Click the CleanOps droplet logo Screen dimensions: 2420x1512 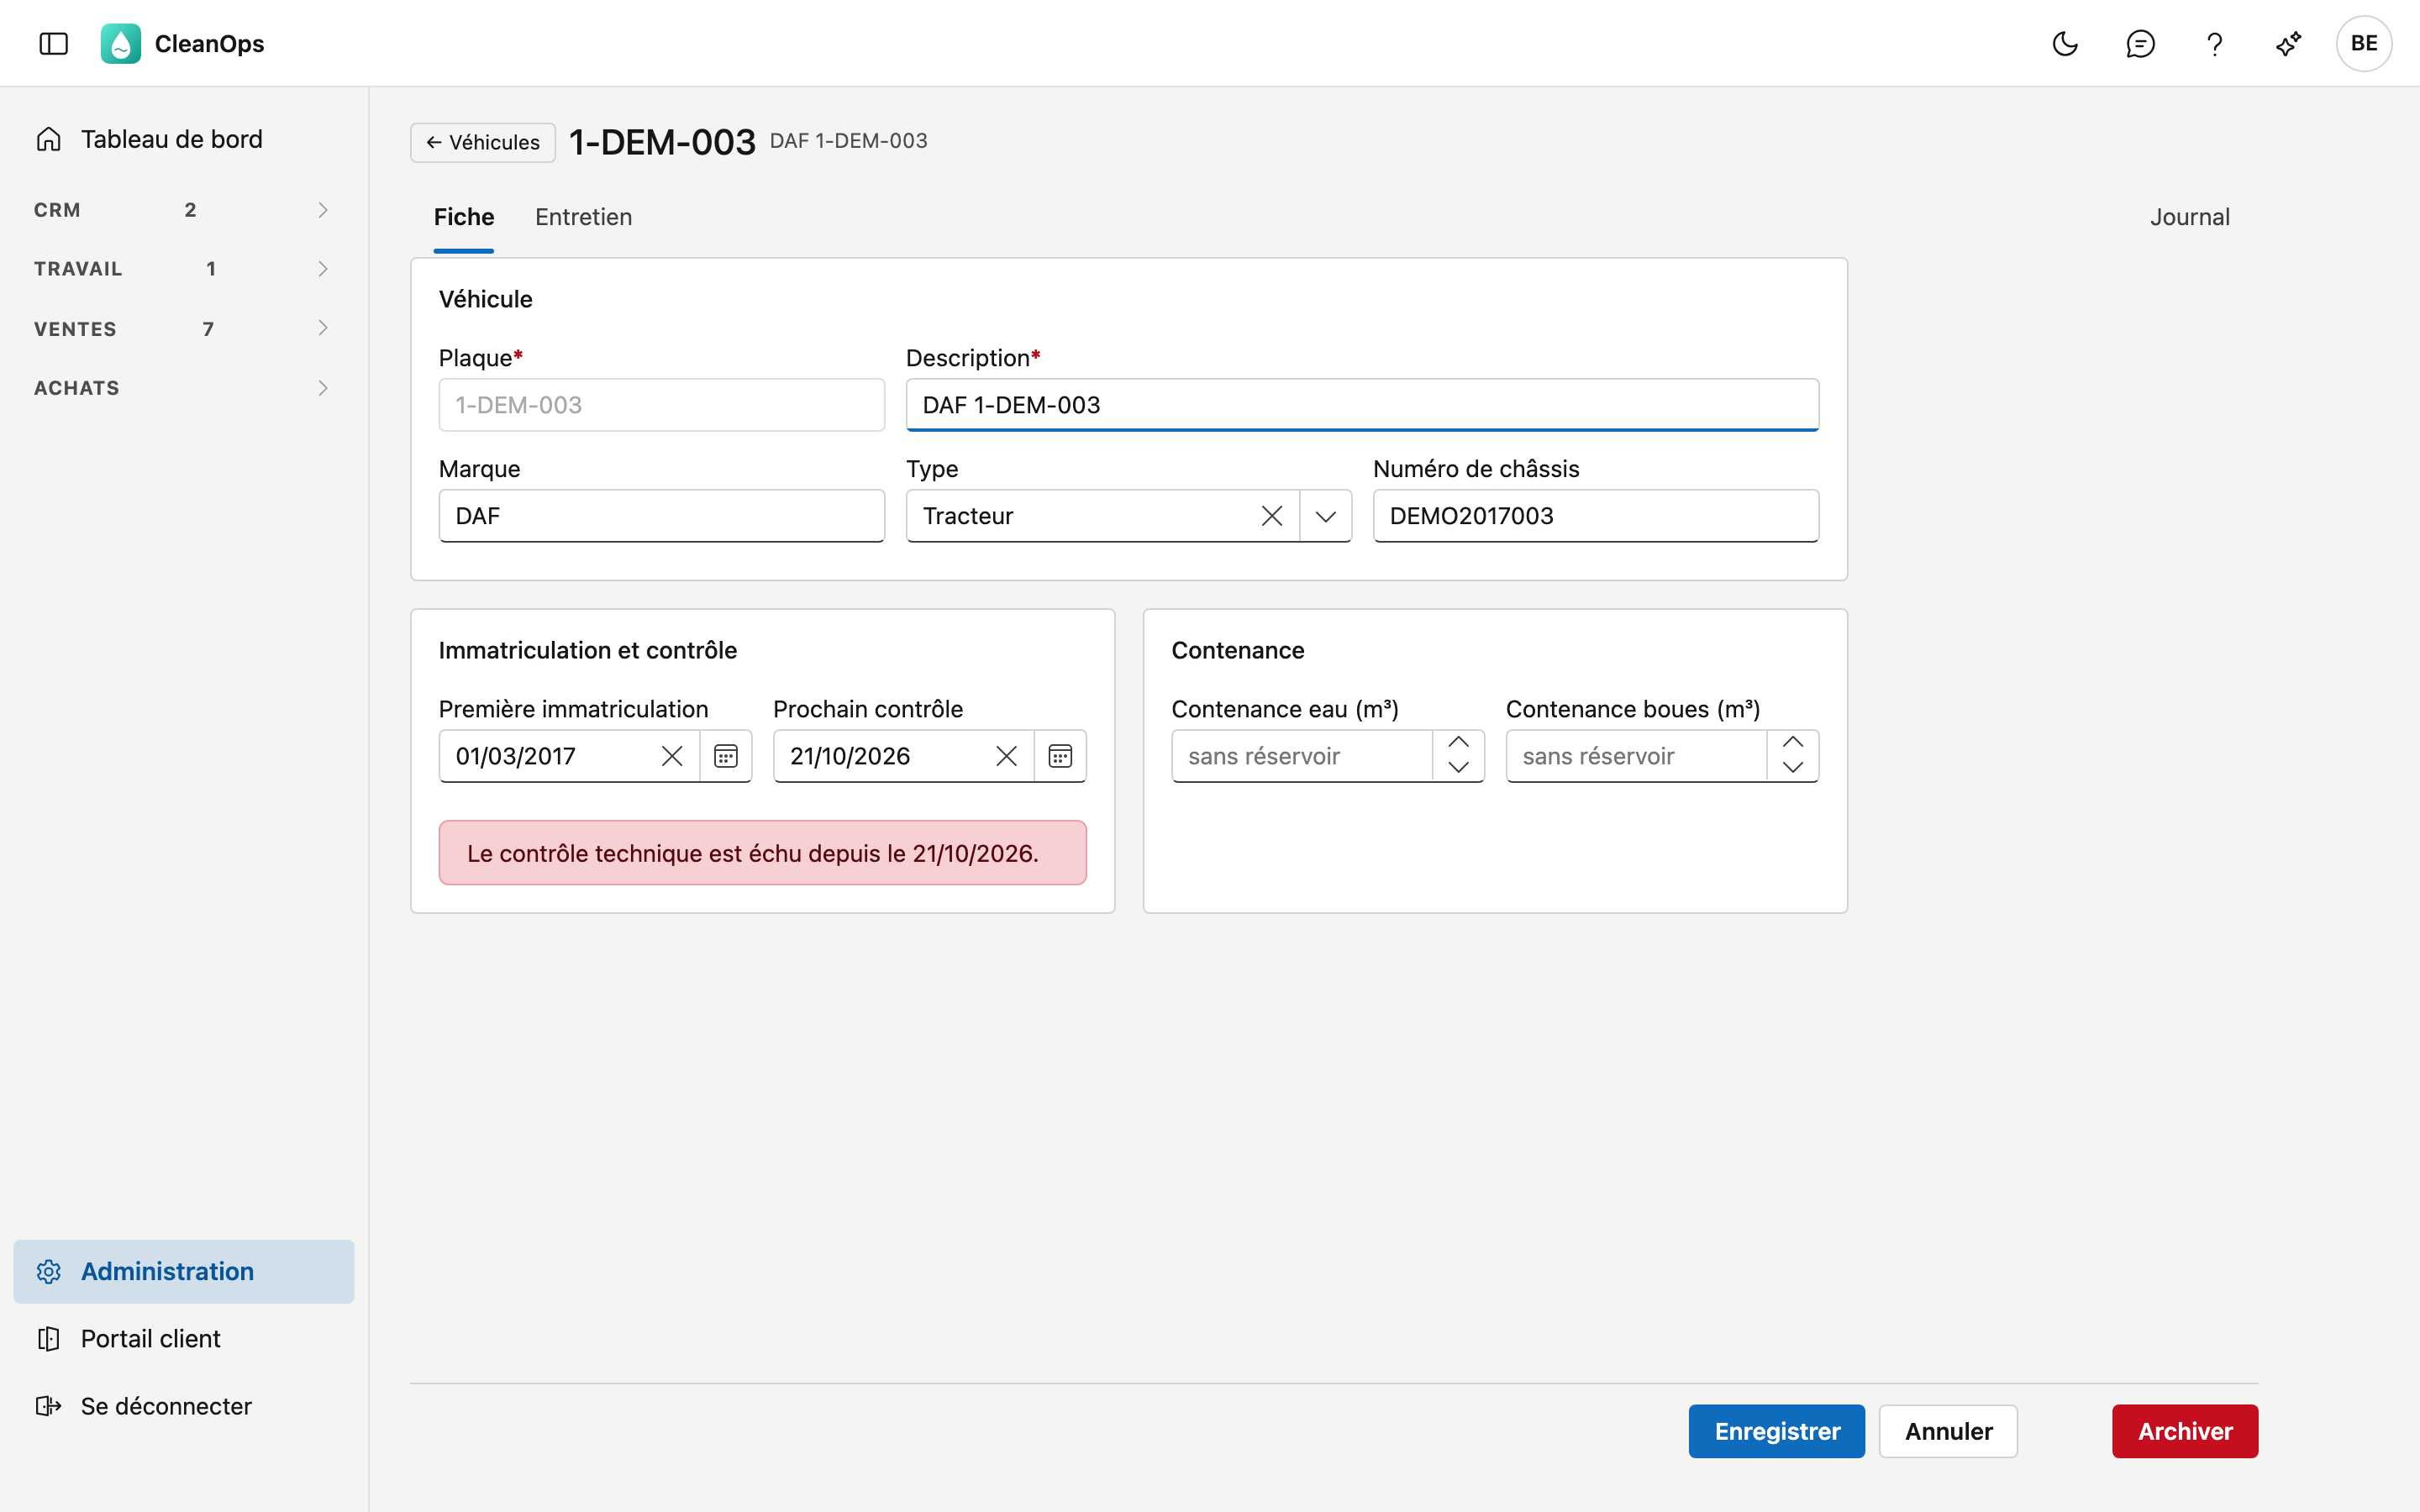(x=120, y=43)
